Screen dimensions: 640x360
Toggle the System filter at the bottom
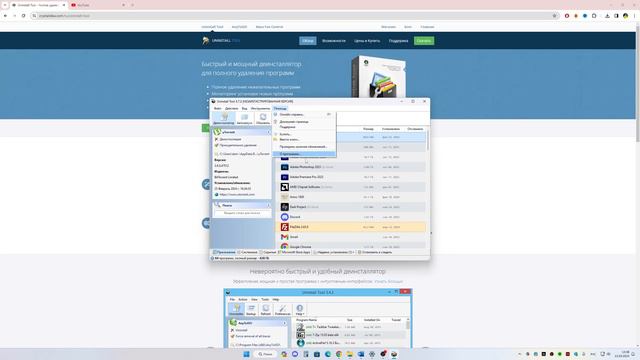tap(247, 252)
